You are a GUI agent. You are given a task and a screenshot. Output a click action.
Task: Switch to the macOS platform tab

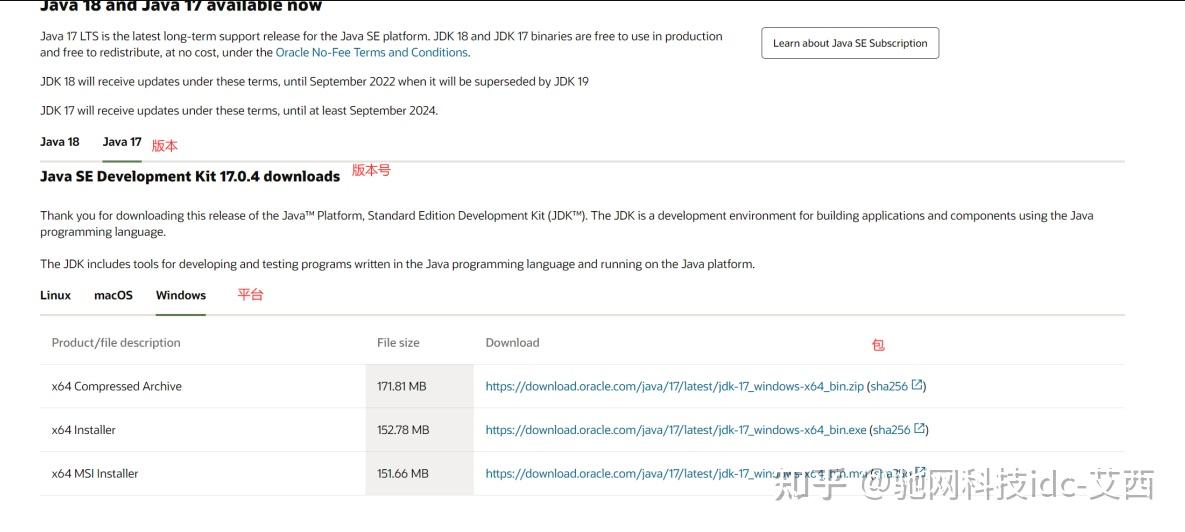point(113,295)
